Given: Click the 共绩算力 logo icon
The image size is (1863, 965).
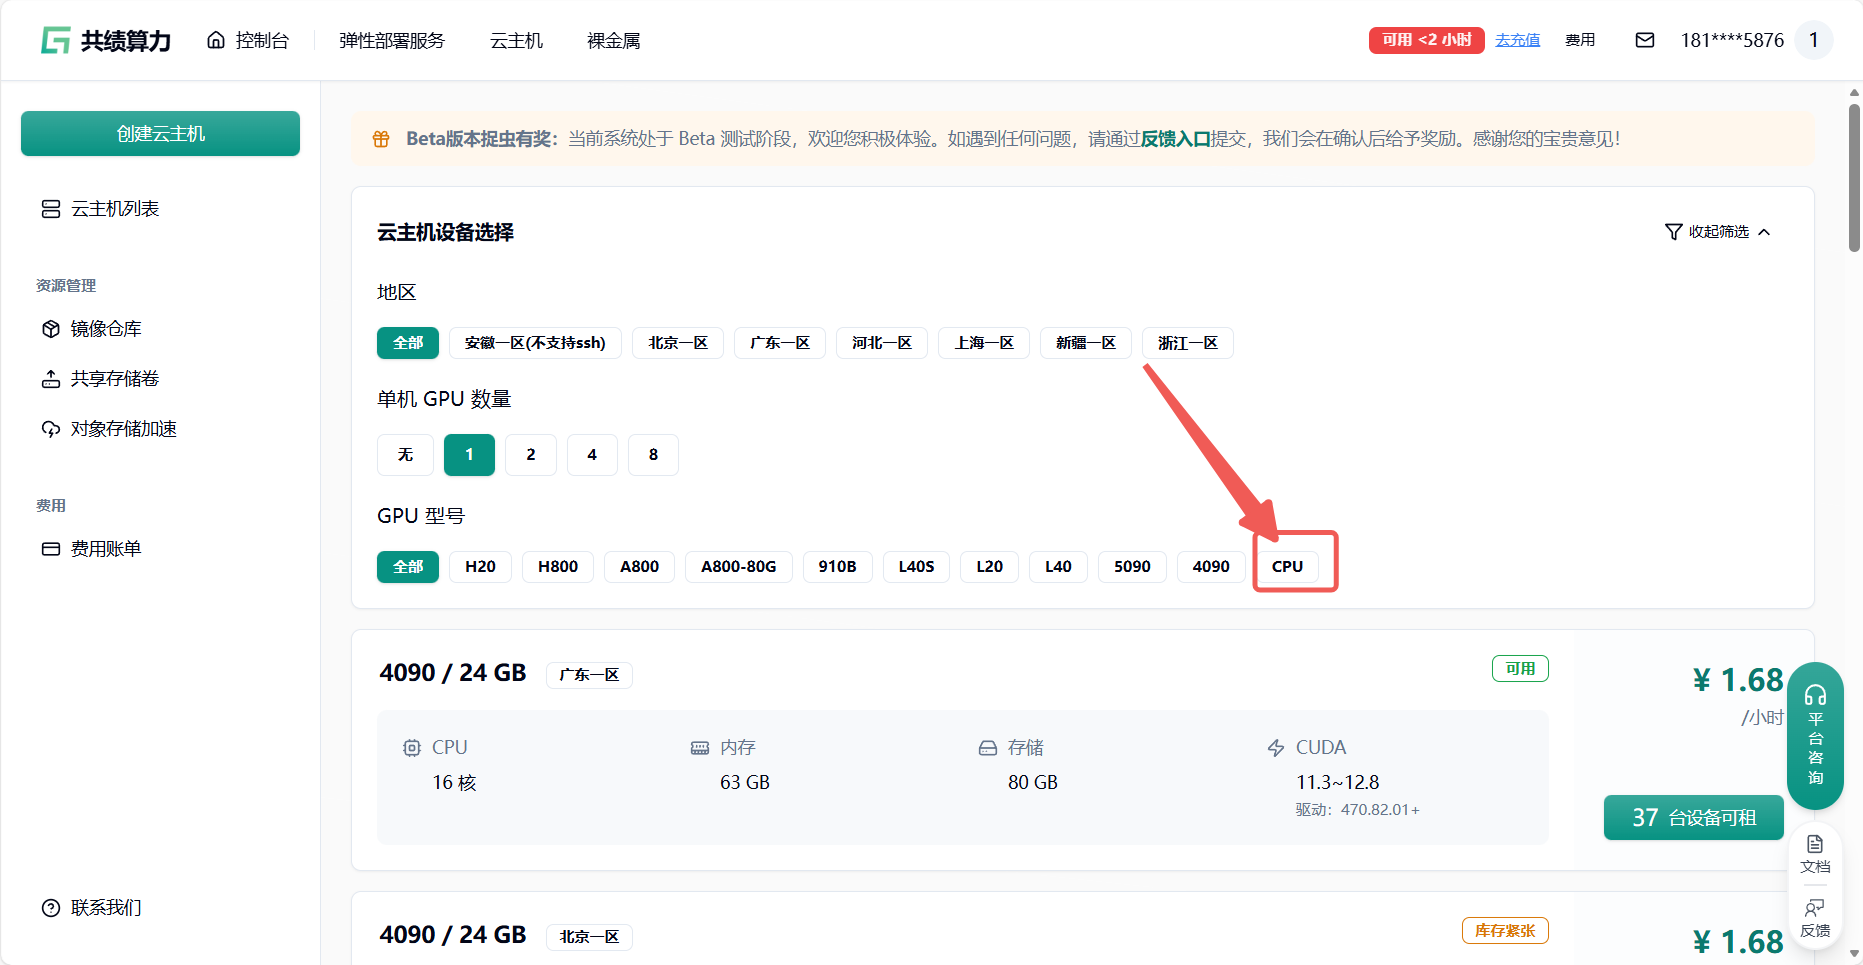Looking at the screenshot, I should (x=55, y=40).
